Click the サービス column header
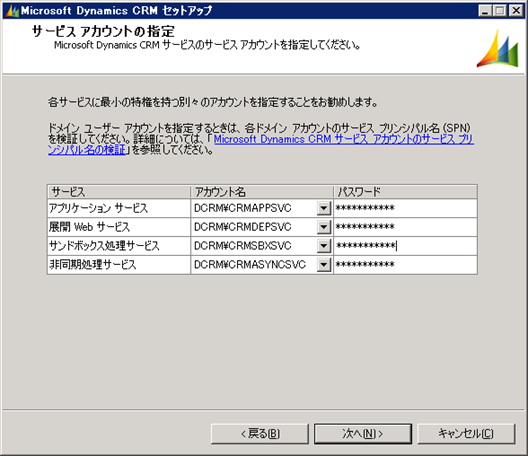 [x=119, y=192]
